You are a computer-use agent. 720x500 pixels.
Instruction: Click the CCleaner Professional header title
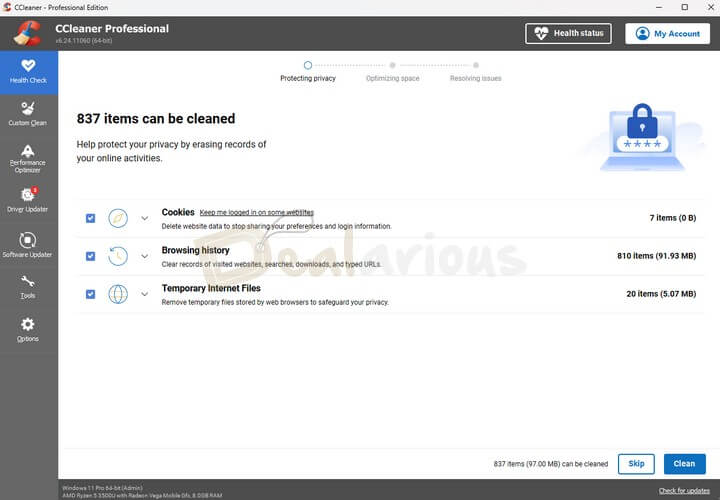(x=112, y=28)
